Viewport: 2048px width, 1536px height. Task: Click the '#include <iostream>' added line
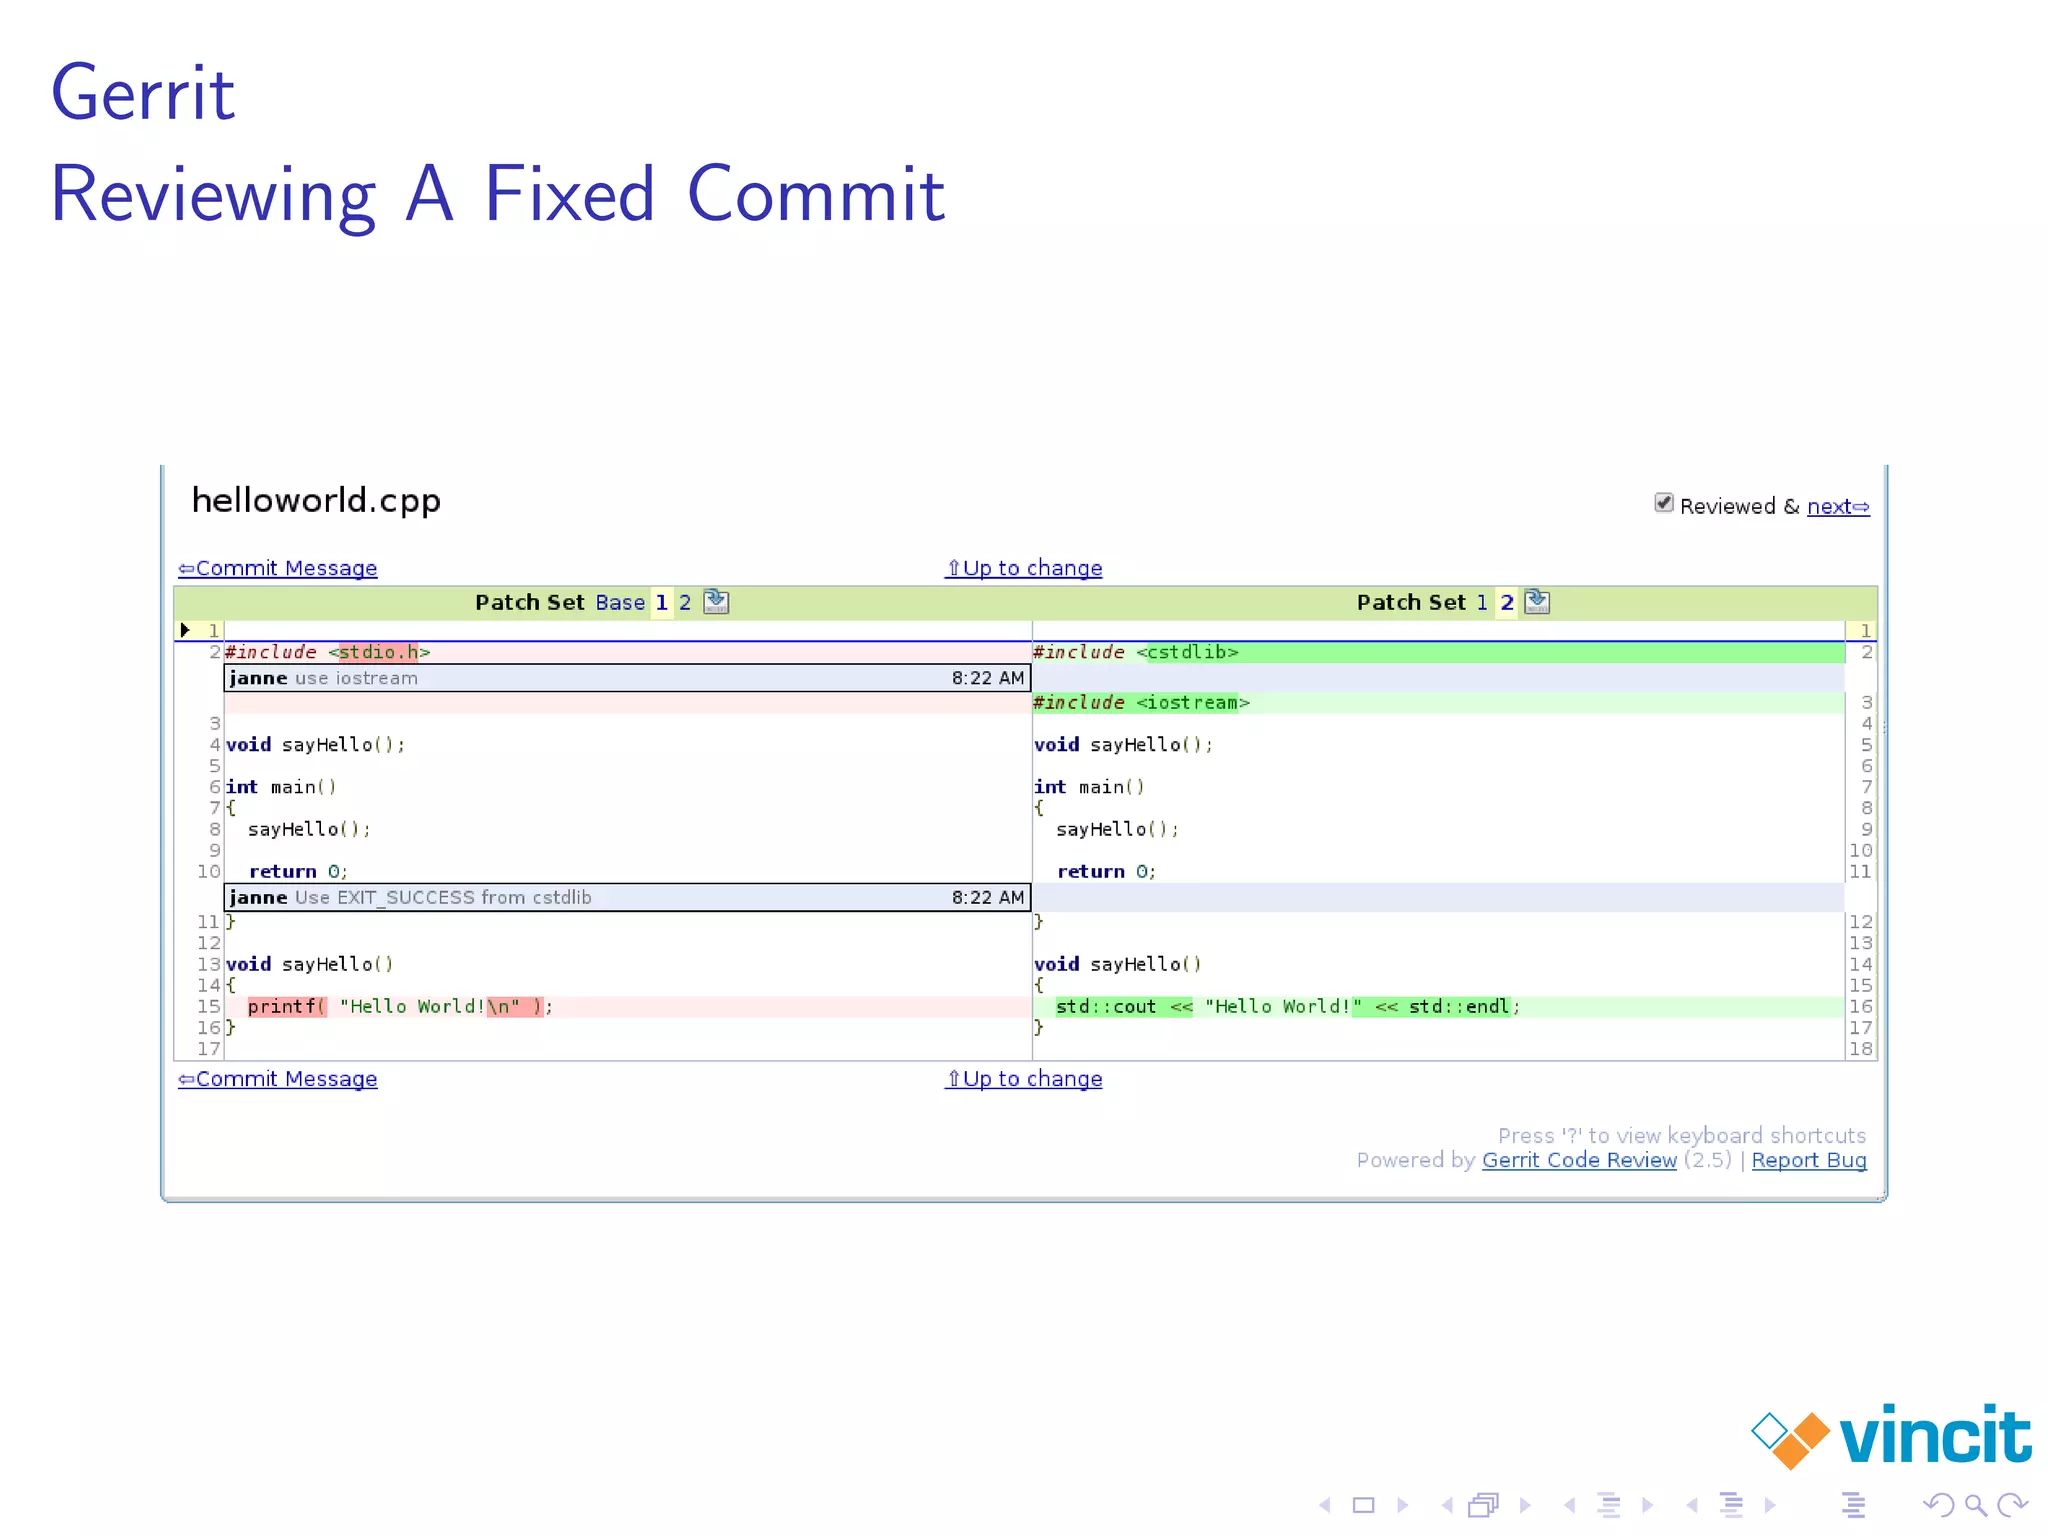1439,703
